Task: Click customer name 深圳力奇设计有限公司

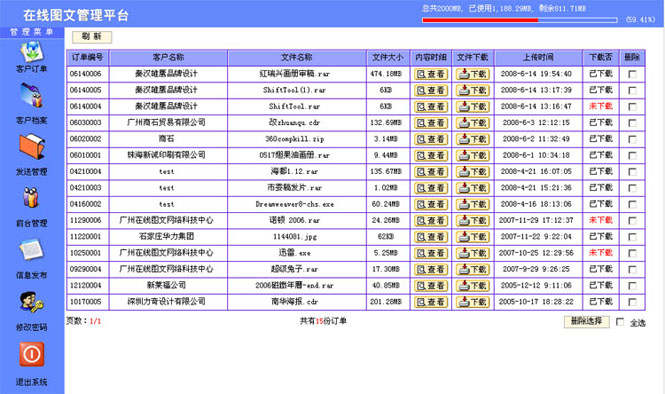Action: coord(167,302)
